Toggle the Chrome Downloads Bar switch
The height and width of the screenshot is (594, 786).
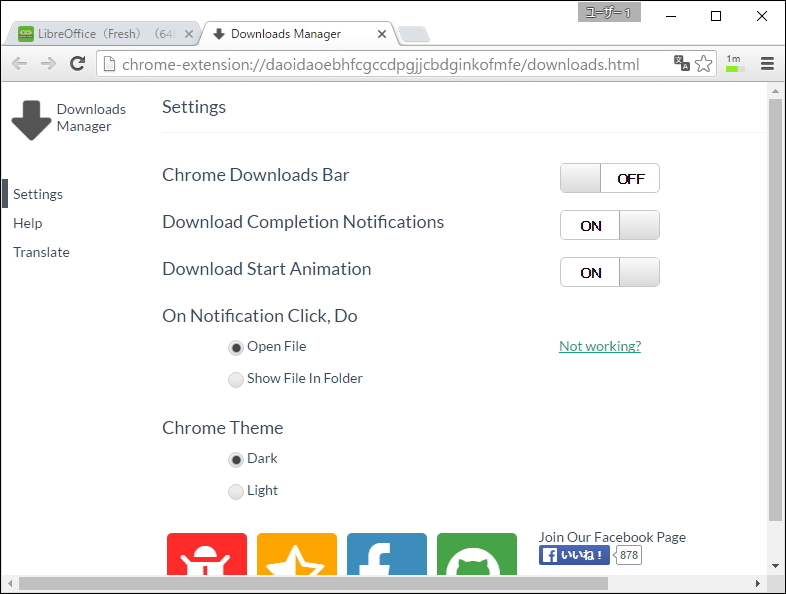coord(610,178)
